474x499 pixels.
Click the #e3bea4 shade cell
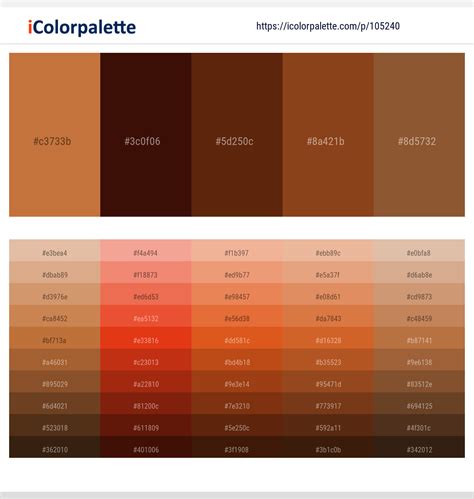pyautogui.click(x=55, y=251)
